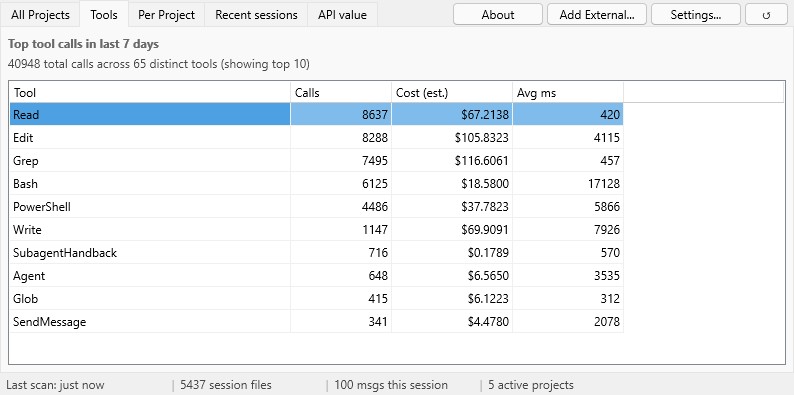Go to Recent sessions tab
The height and width of the screenshot is (395, 794).
[x=256, y=15]
